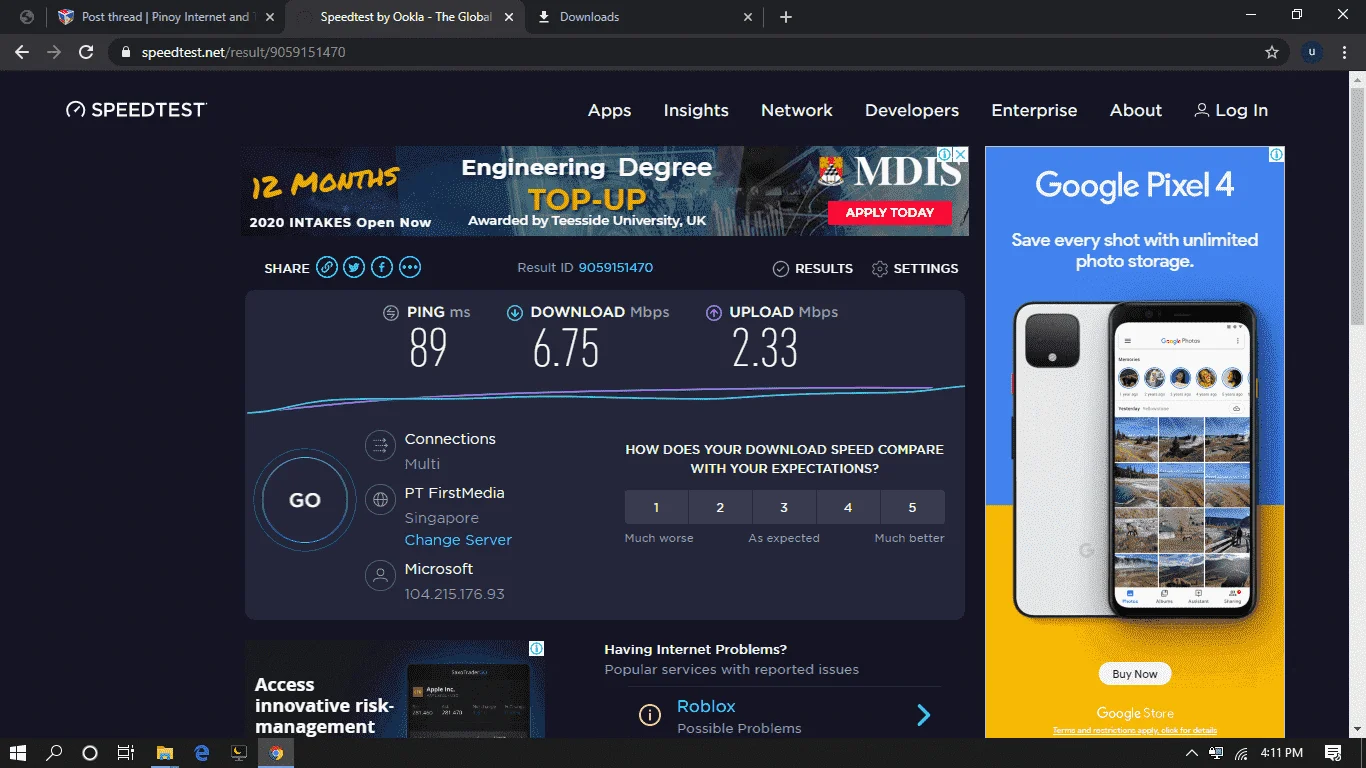Screen dimensions: 1366x768
Task: Open the Chrome profile avatar
Action: coord(1312,52)
